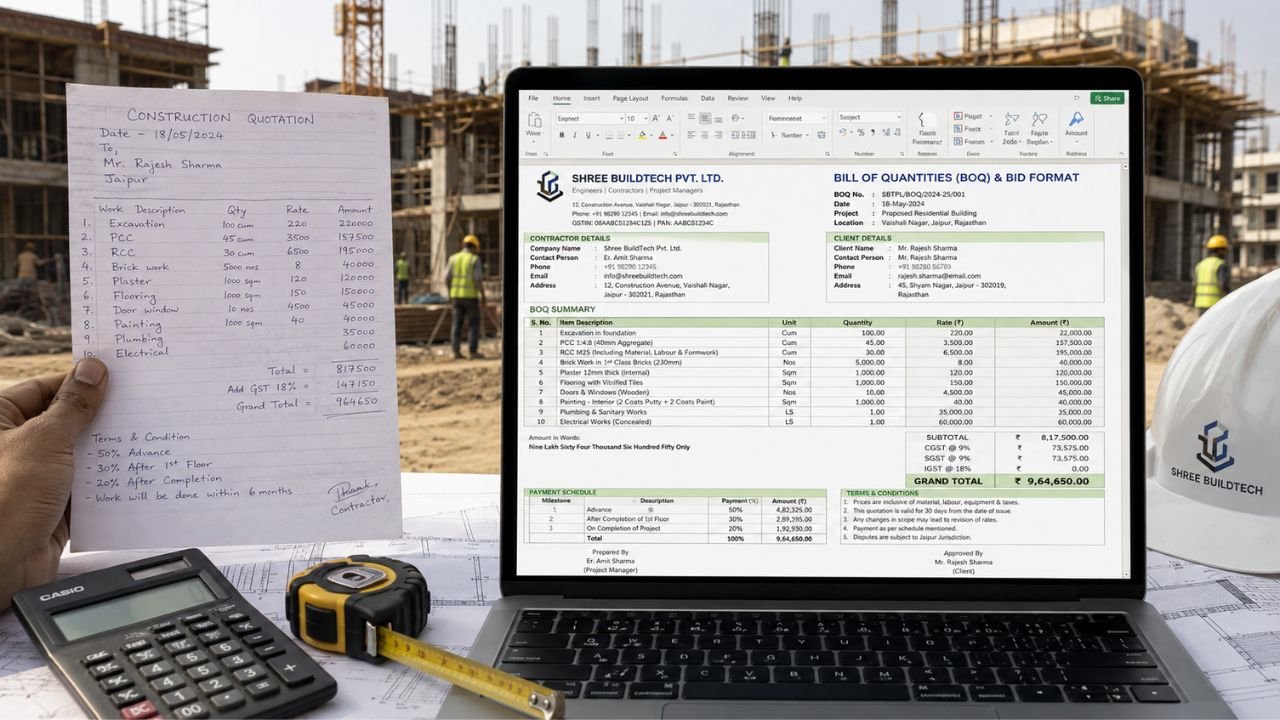Open the font name dropdown
This screenshot has height=720, width=1280.
(590, 118)
